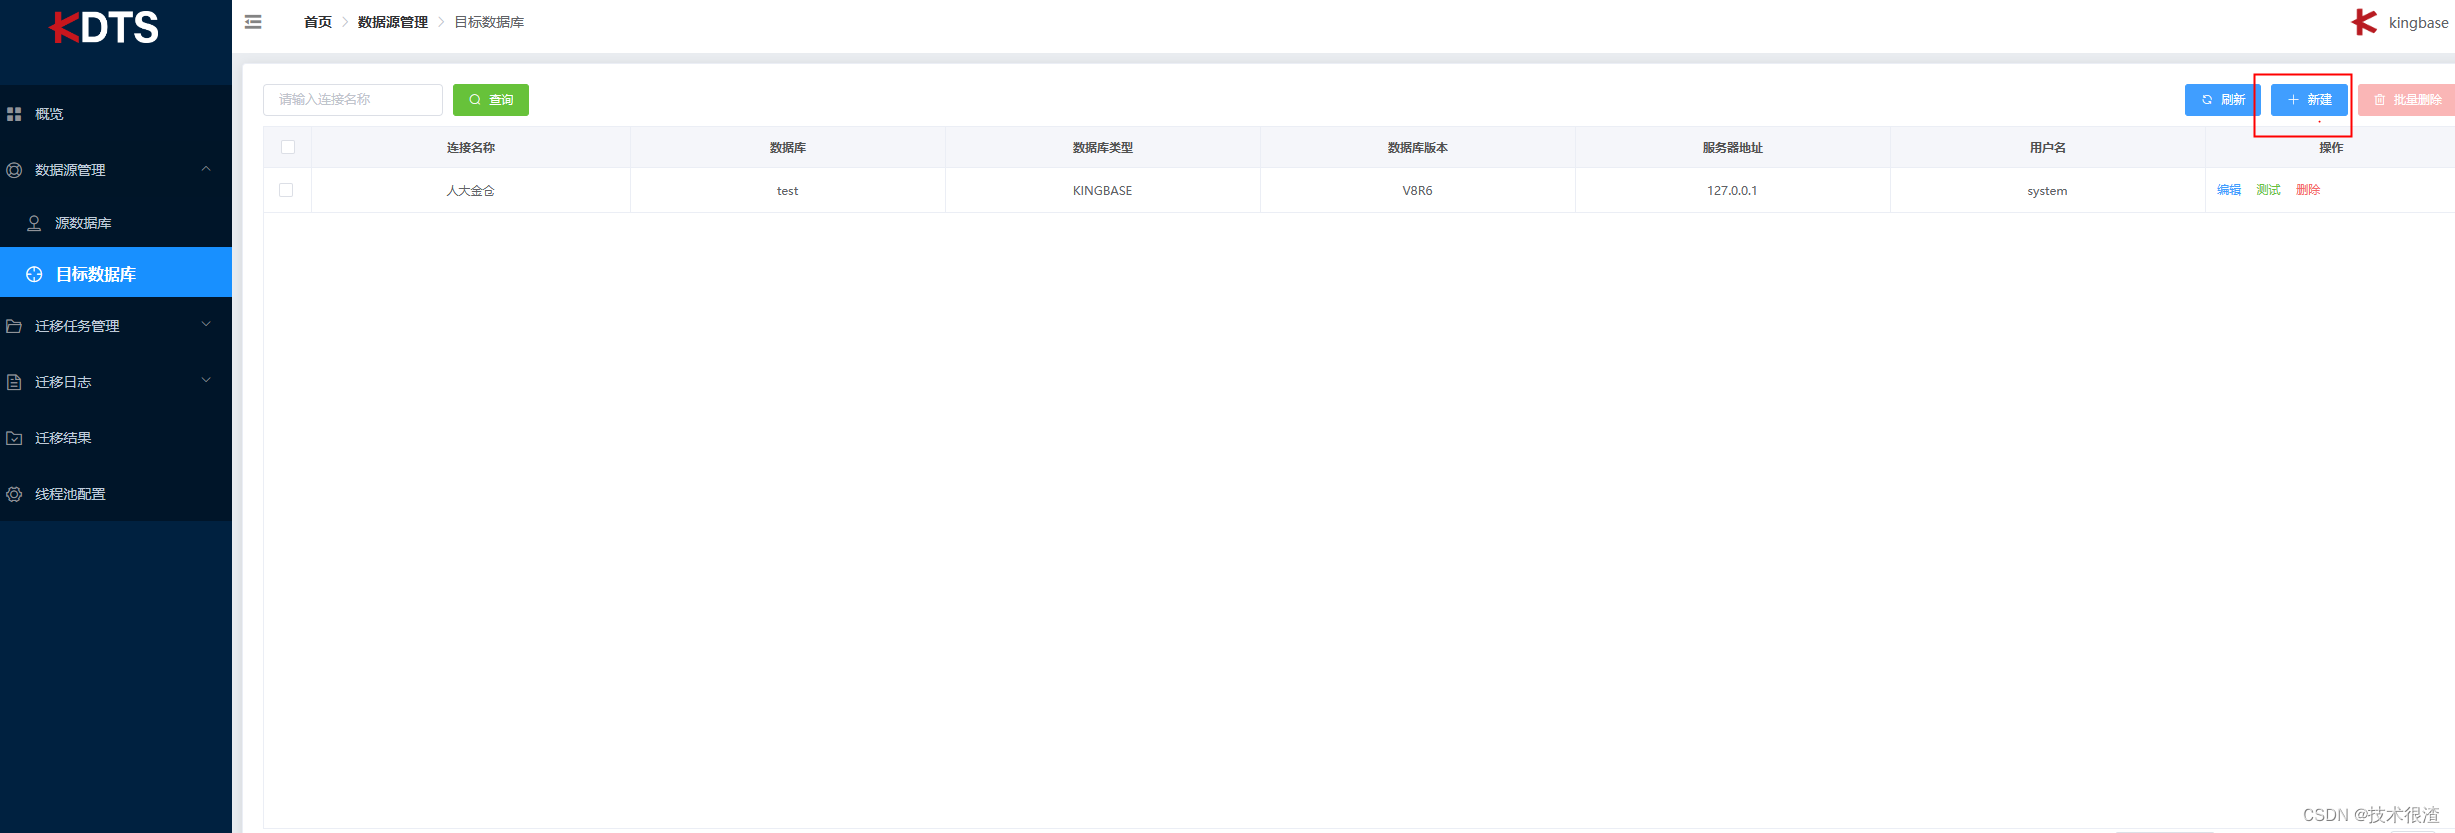This screenshot has height=833, width=2455.
Task: Check the 人大金仓 row checkbox
Action: (286, 190)
